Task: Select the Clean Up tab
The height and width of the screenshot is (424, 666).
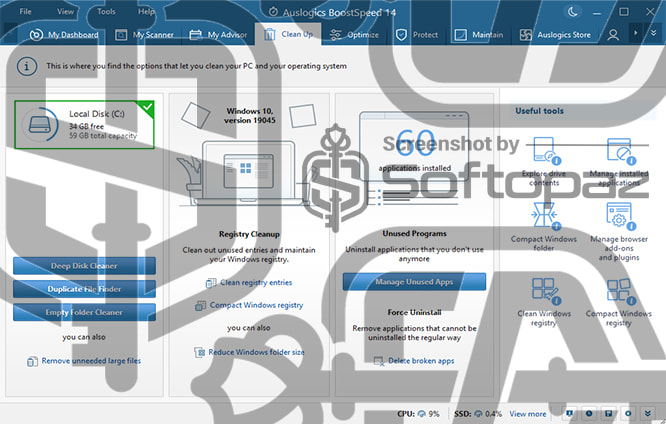Action: click(288, 34)
